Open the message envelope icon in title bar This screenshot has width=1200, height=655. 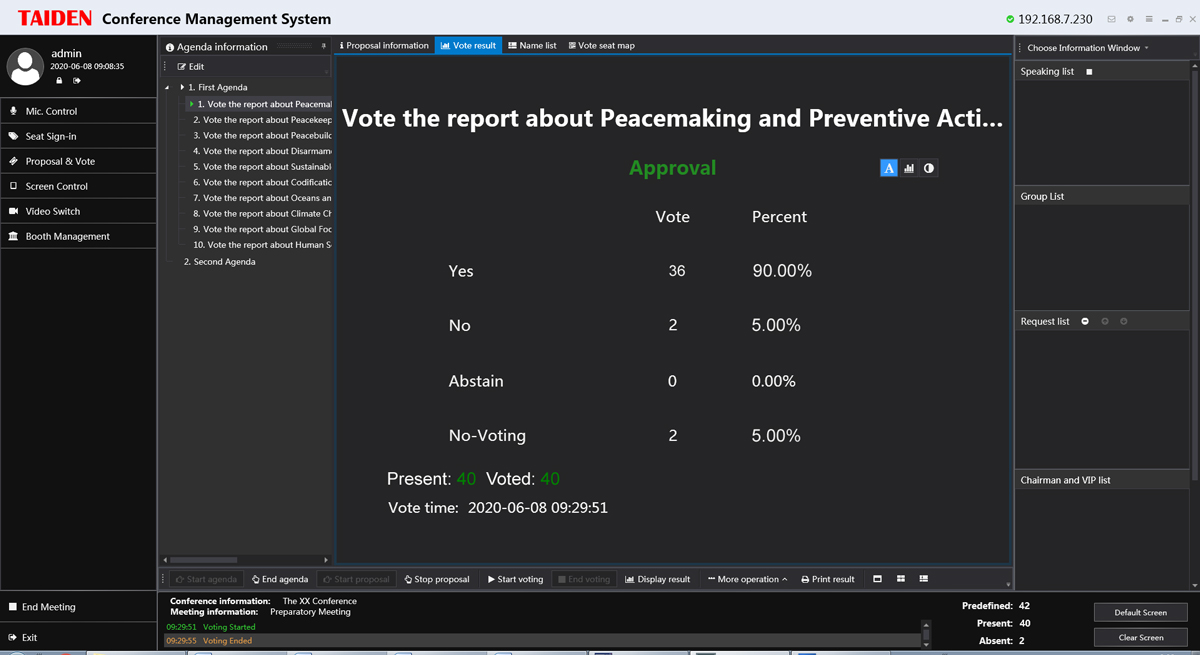pos(1111,19)
